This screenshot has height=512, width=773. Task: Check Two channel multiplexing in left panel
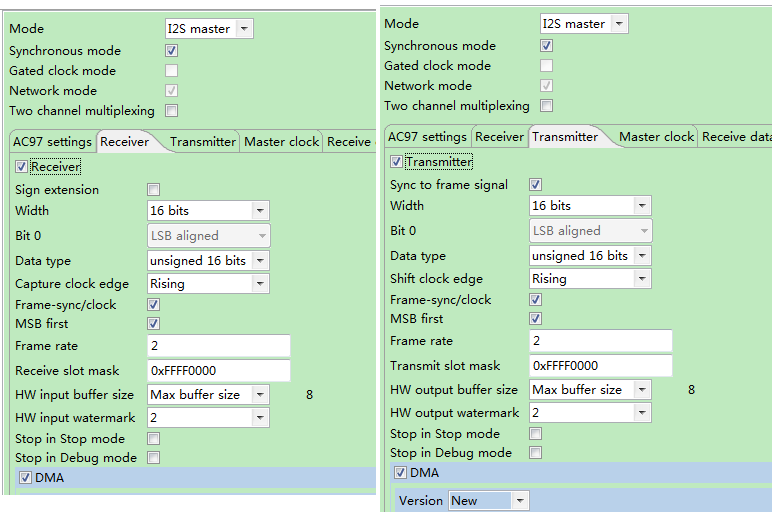(172, 110)
